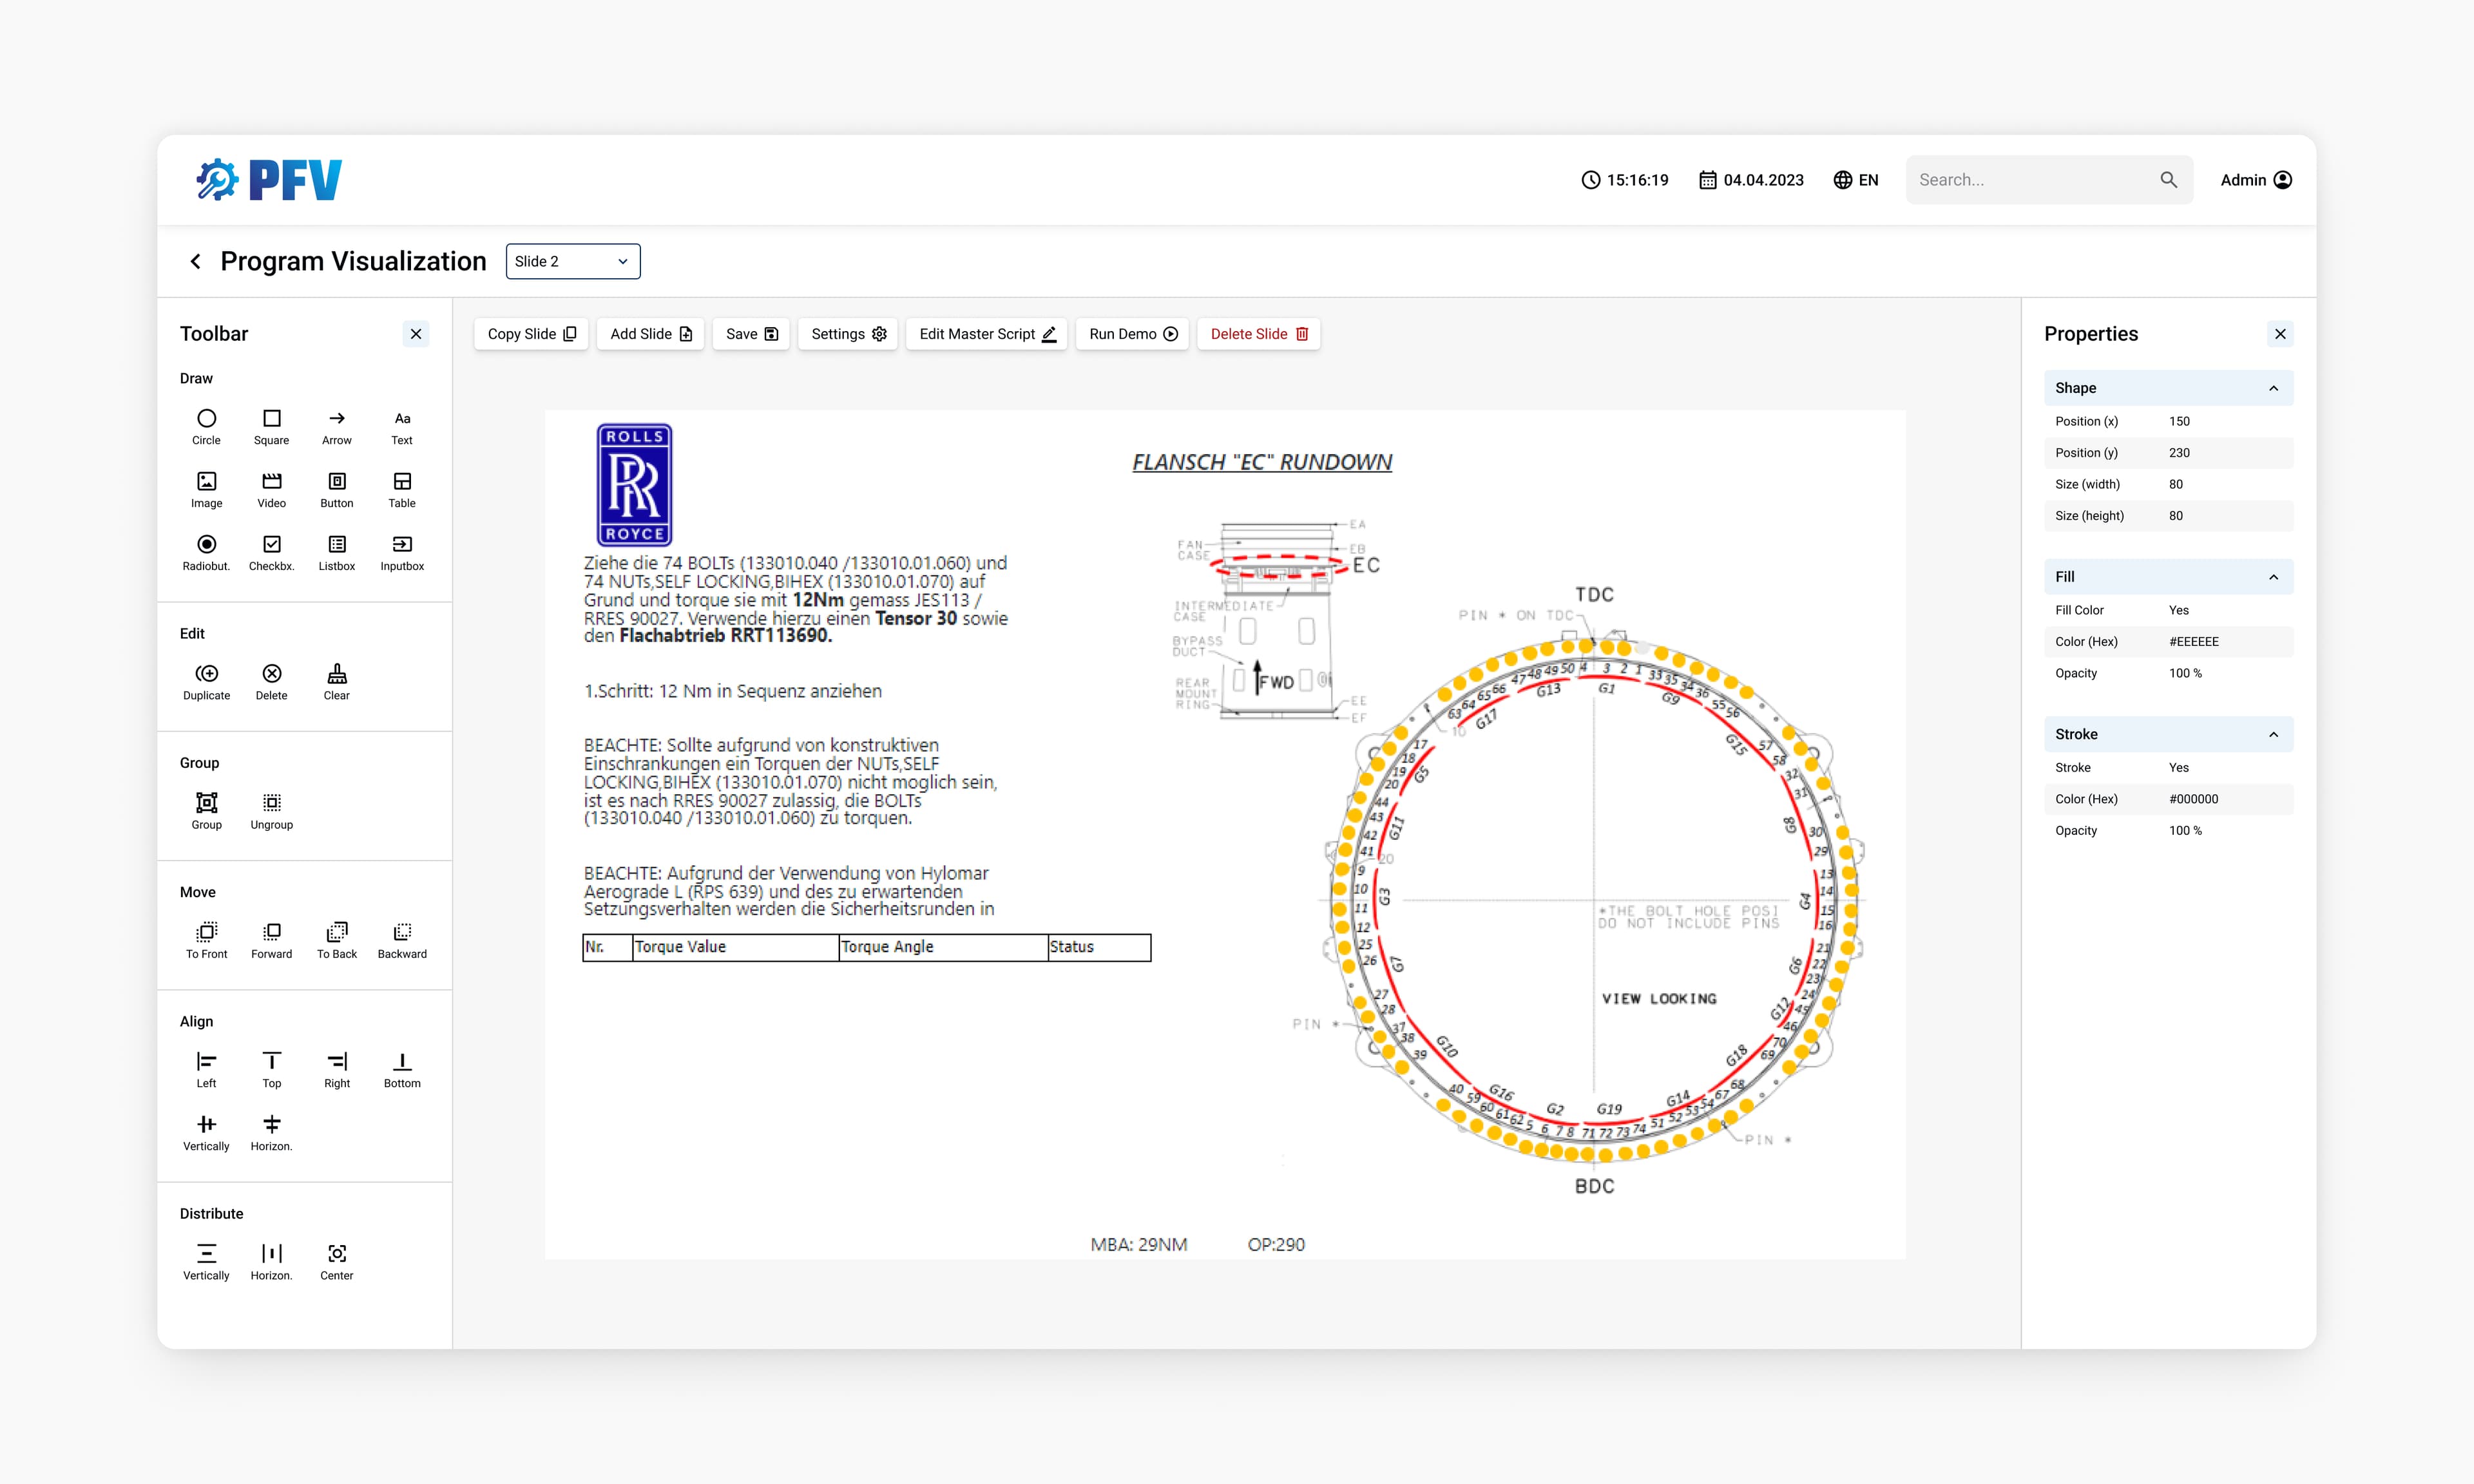Image resolution: width=2474 pixels, height=1484 pixels.
Task: Select the Circle draw tool
Action: click(x=206, y=427)
